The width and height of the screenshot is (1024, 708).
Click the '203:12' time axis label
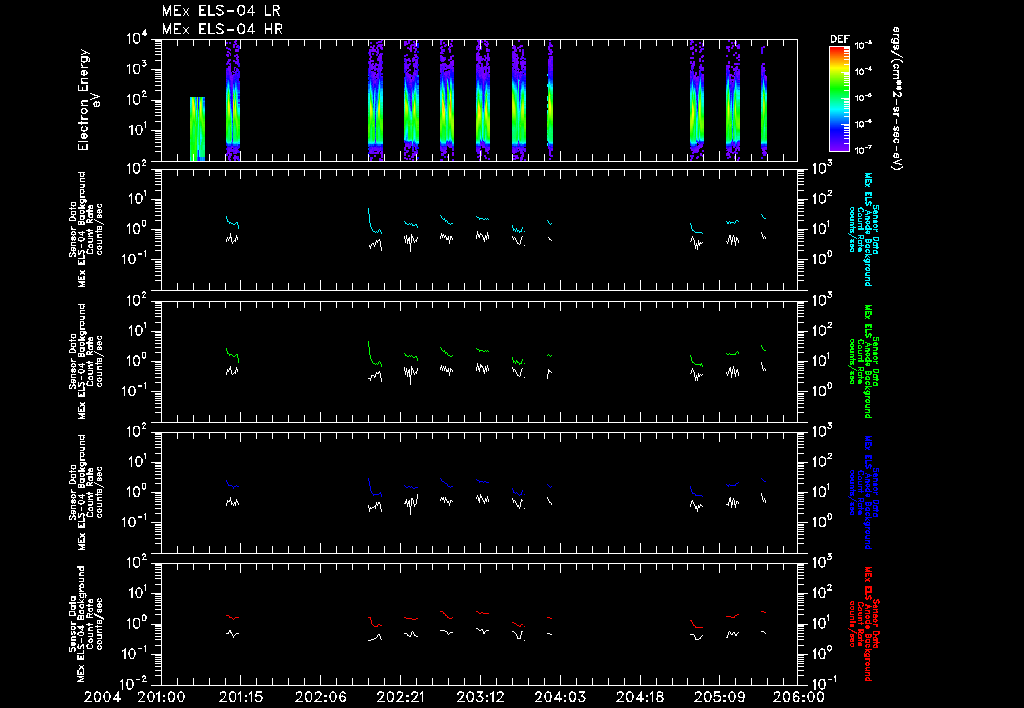pyautogui.click(x=480, y=698)
